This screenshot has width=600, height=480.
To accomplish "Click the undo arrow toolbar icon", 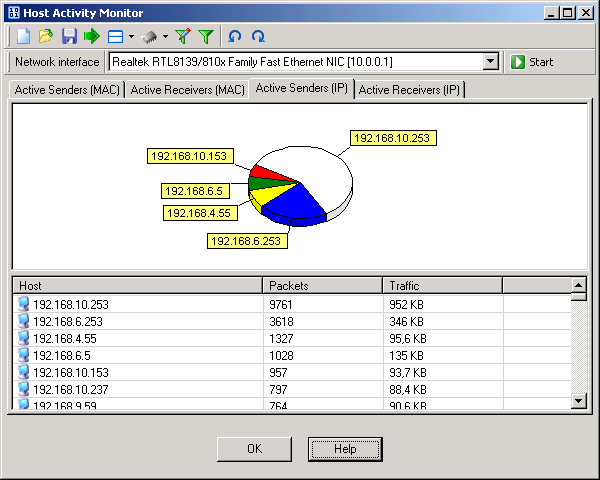I will click(x=235, y=37).
